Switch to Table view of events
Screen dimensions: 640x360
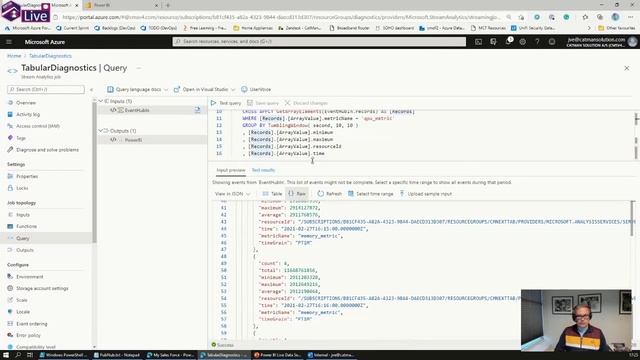click(x=272, y=194)
